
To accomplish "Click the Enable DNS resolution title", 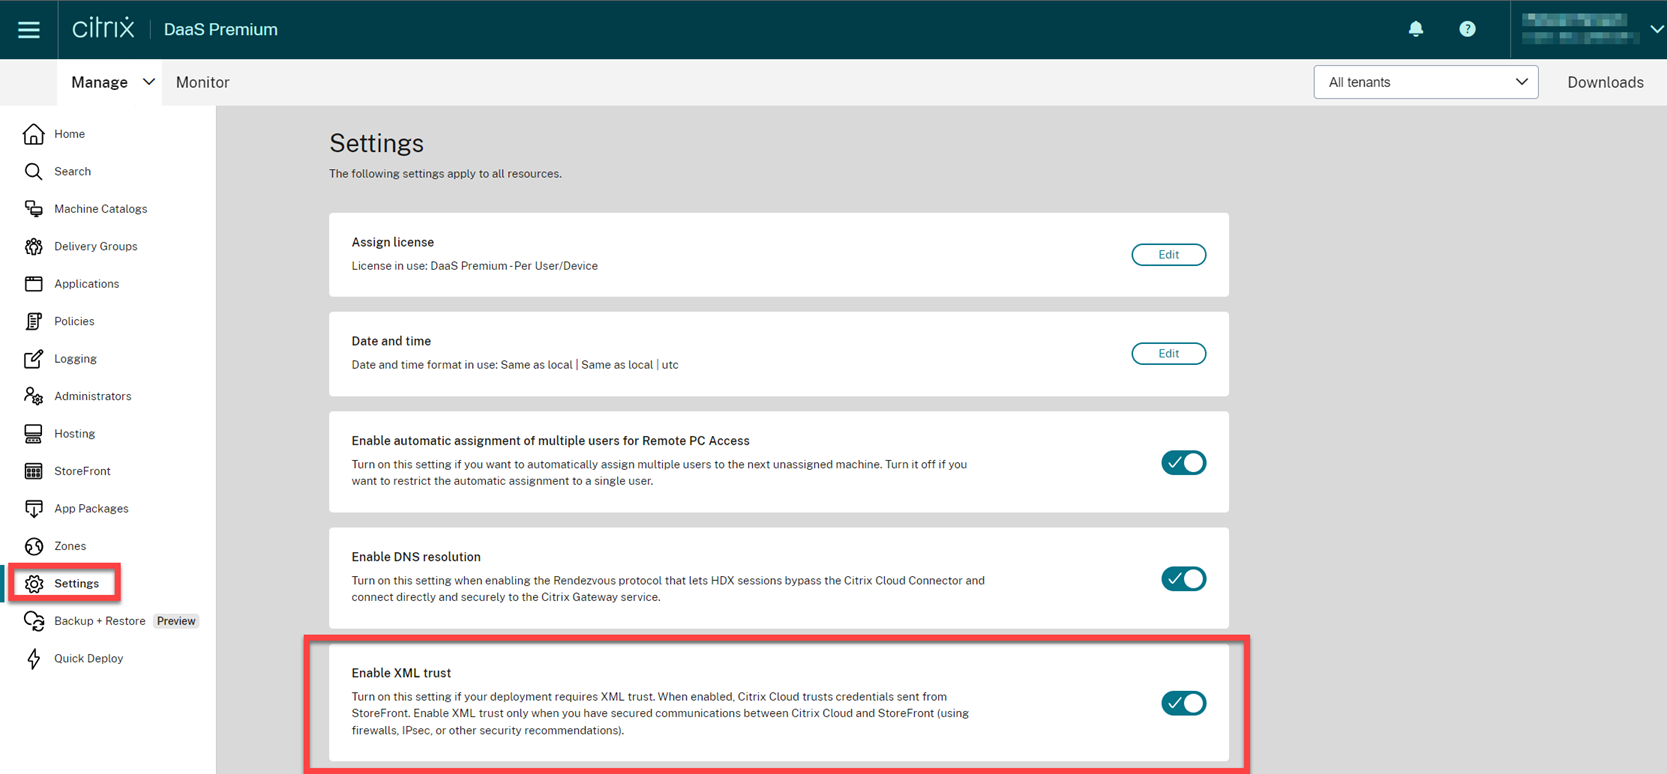I will coord(416,557).
